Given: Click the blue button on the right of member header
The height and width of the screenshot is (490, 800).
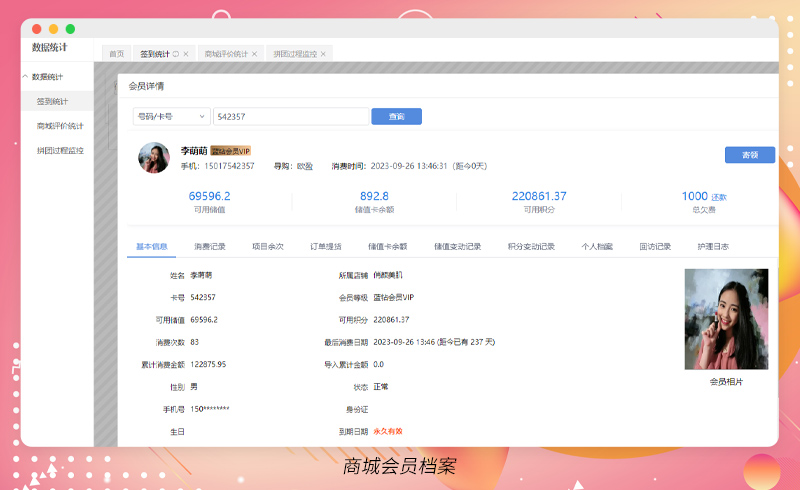Looking at the screenshot, I should (749, 155).
